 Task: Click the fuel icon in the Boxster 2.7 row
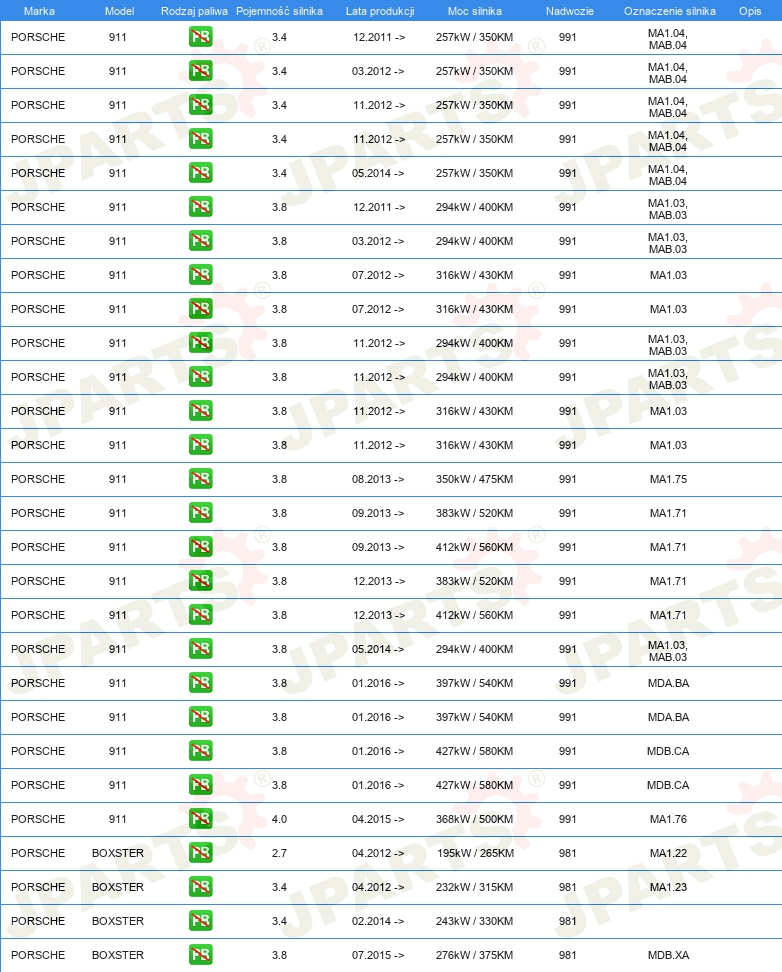(x=200, y=853)
